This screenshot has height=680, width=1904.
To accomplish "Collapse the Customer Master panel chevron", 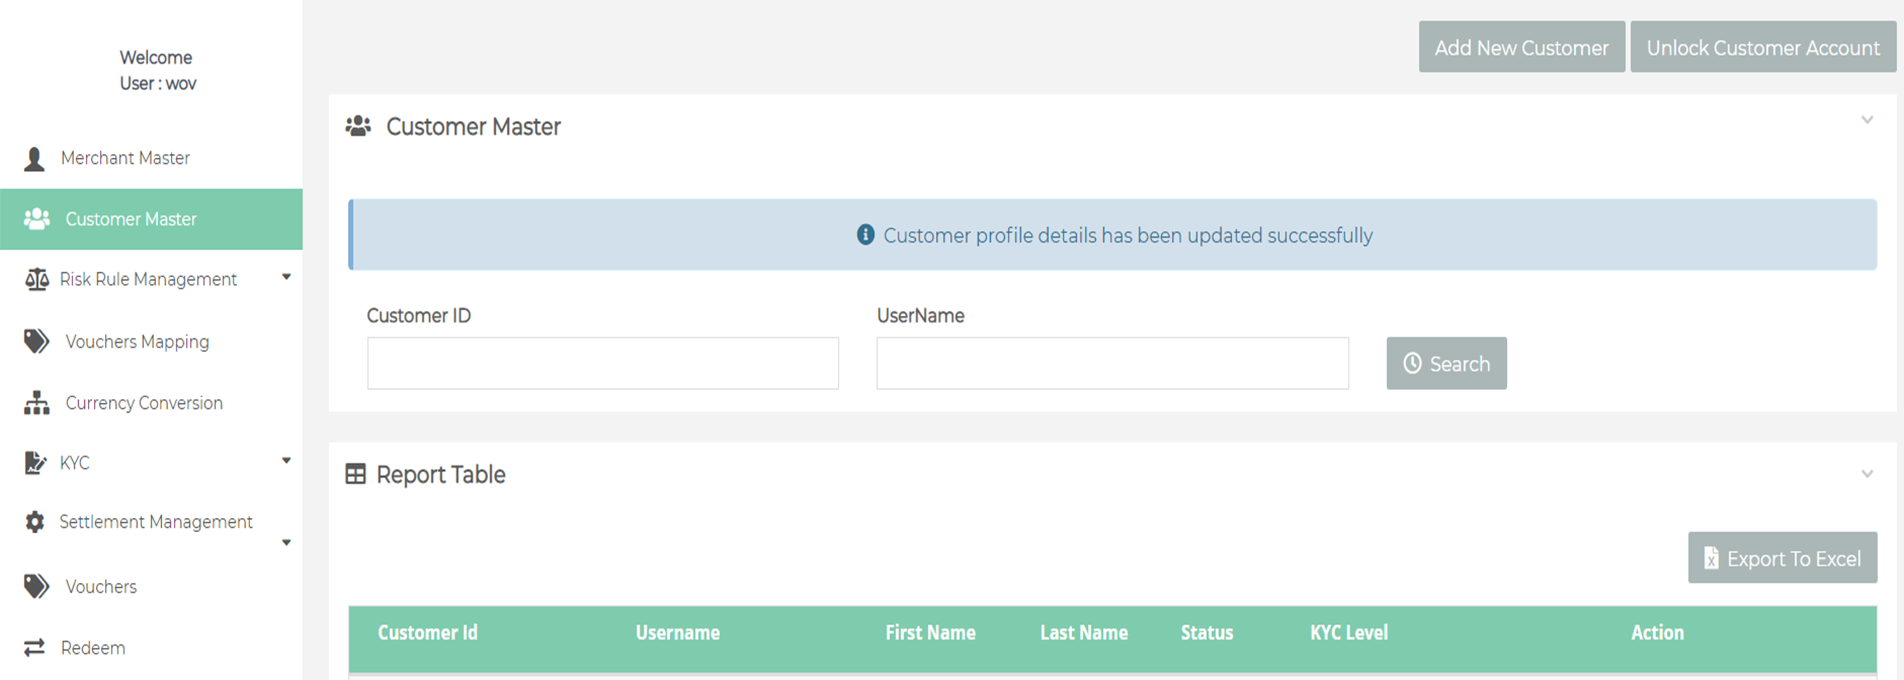I will point(1867,120).
